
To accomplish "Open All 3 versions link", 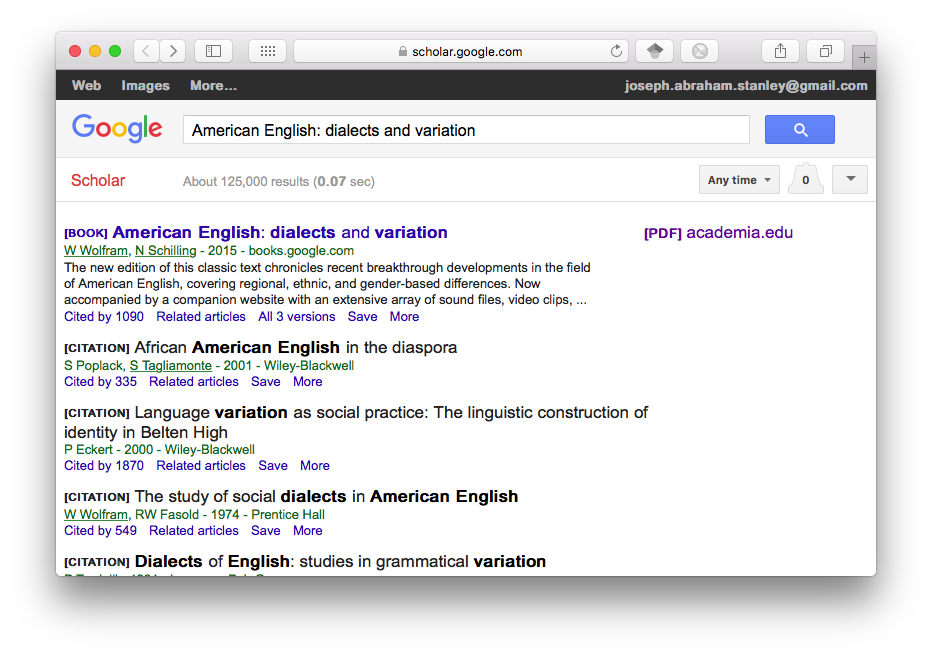I will (297, 317).
